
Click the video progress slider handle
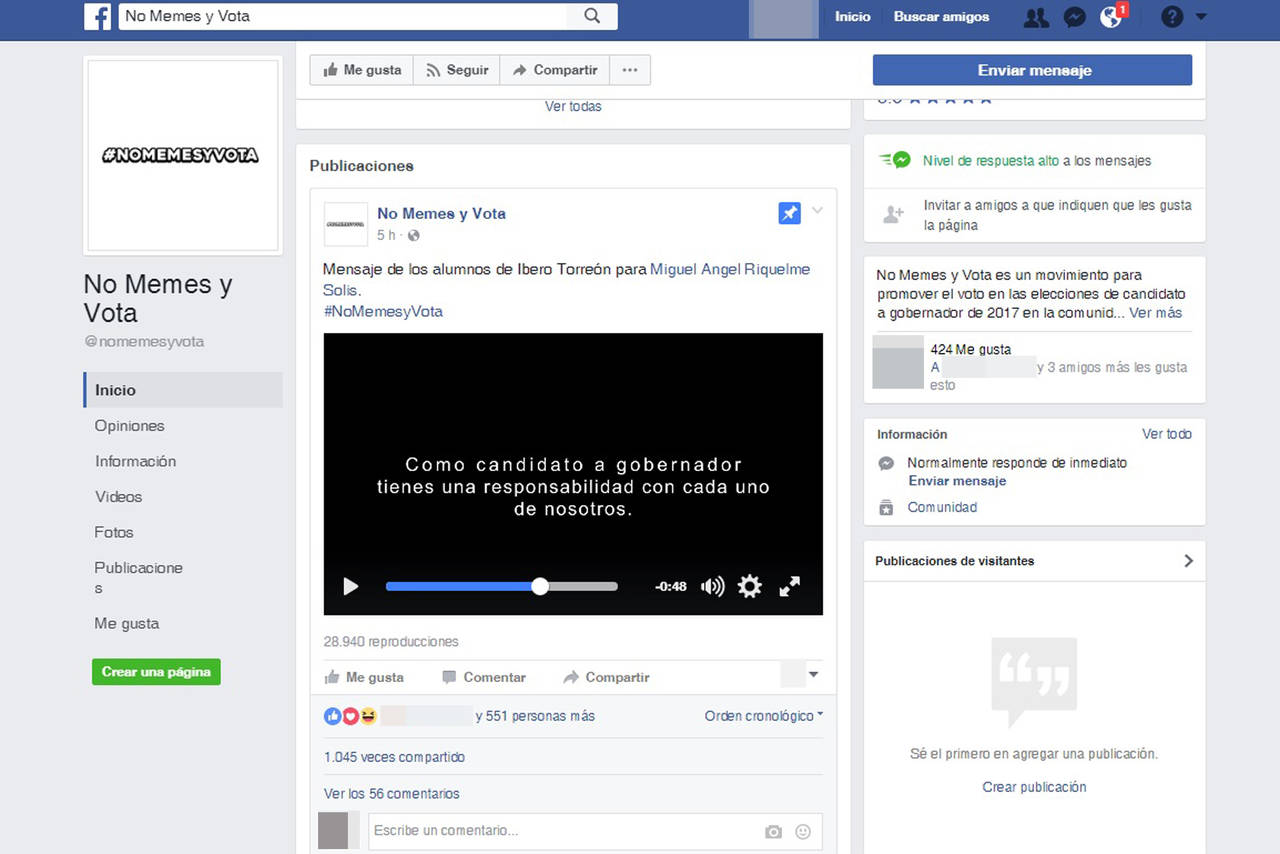(540, 586)
